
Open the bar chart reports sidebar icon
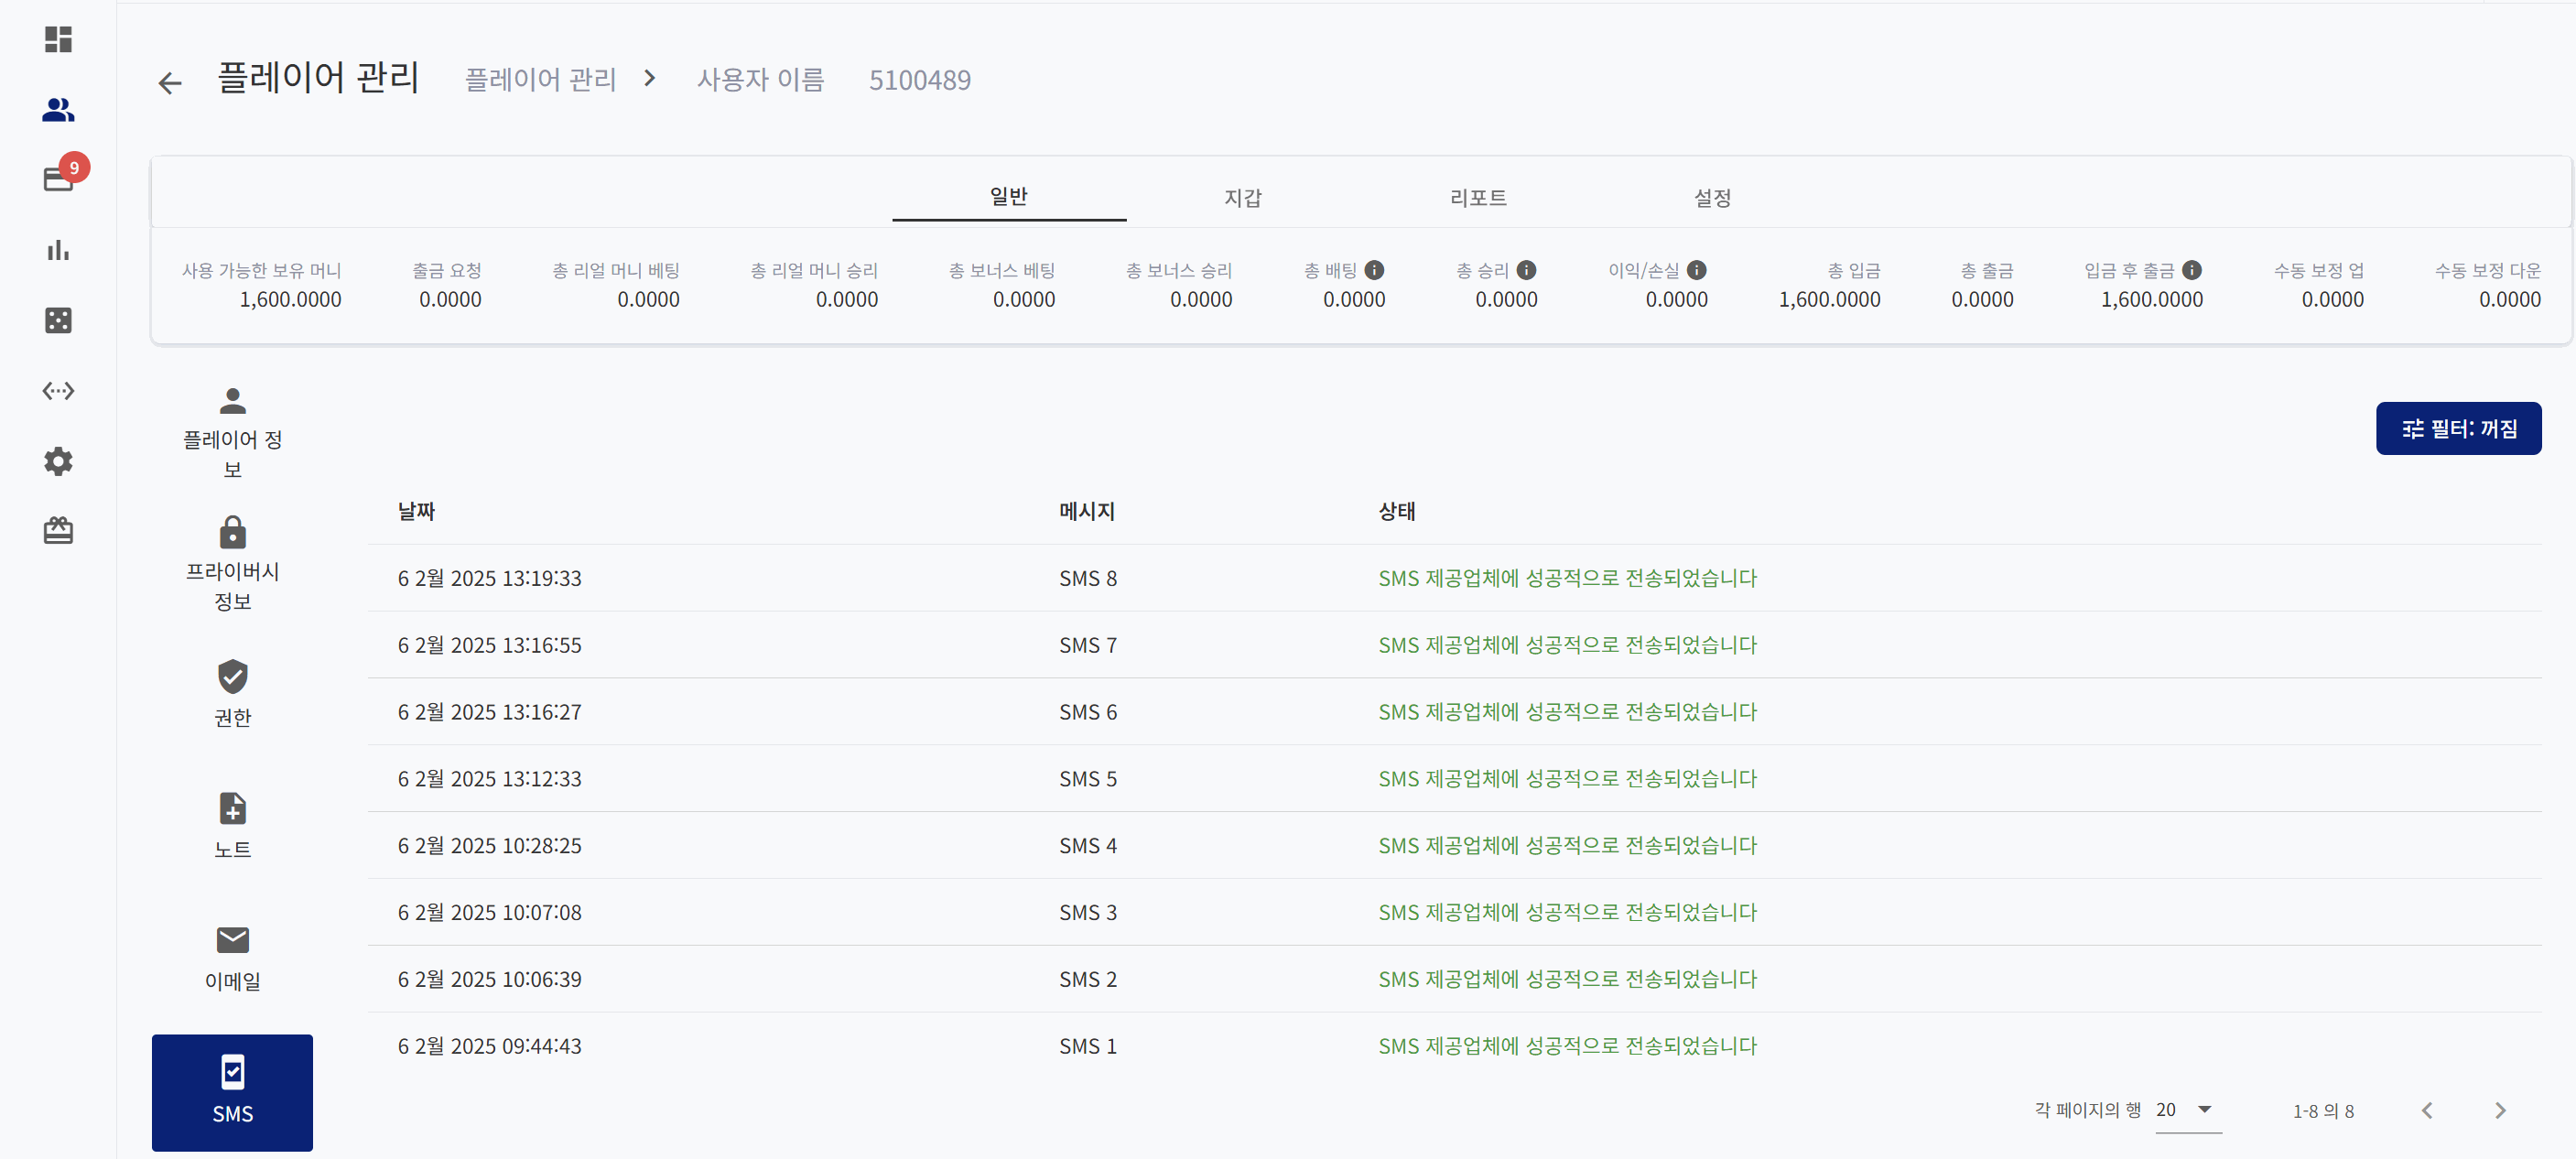coord(58,250)
